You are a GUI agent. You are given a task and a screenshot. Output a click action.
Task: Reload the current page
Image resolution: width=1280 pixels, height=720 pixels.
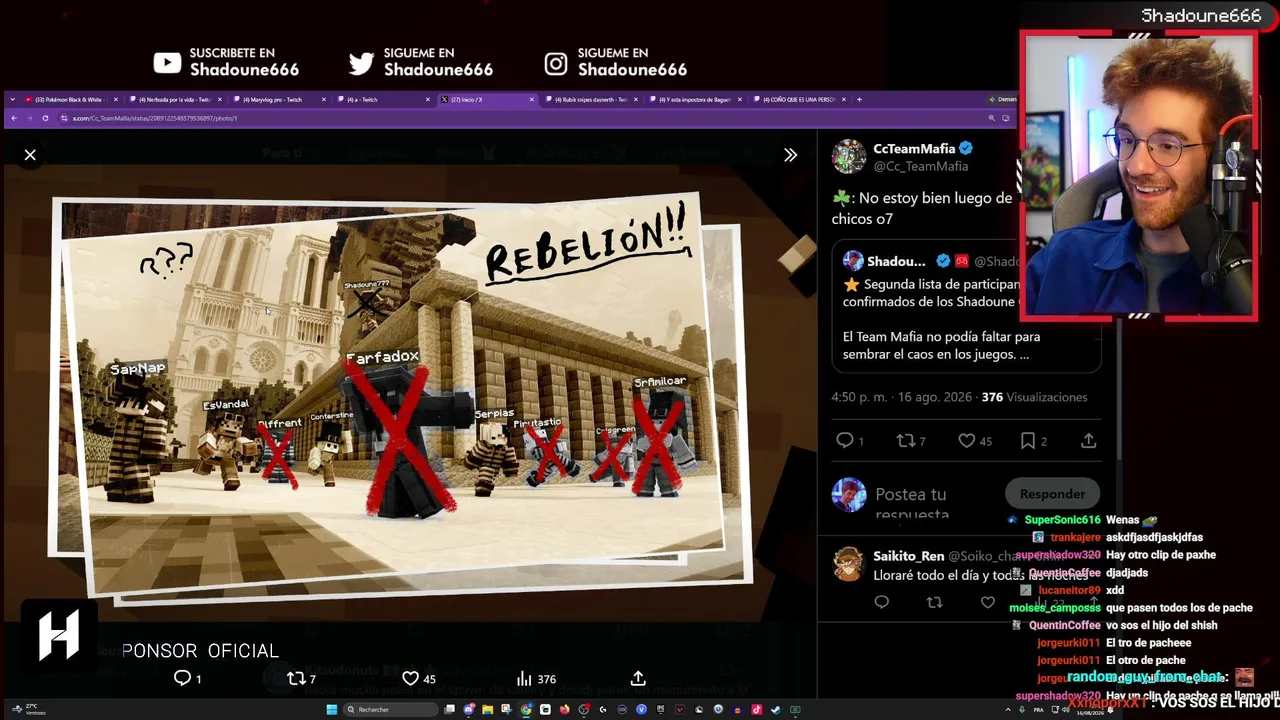pos(45,118)
